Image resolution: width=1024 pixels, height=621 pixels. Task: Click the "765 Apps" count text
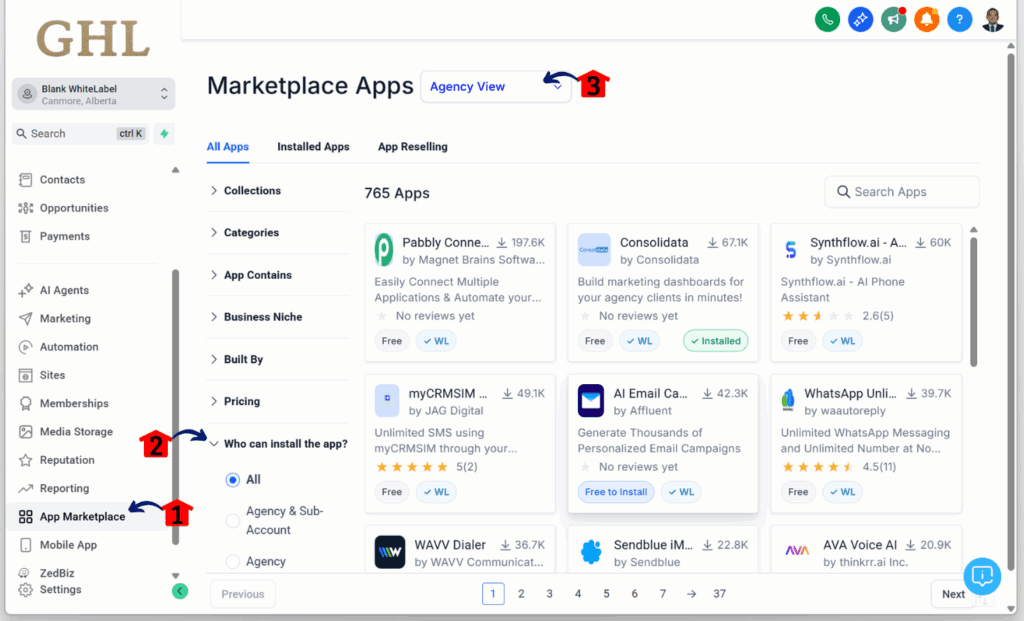point(397,193)
